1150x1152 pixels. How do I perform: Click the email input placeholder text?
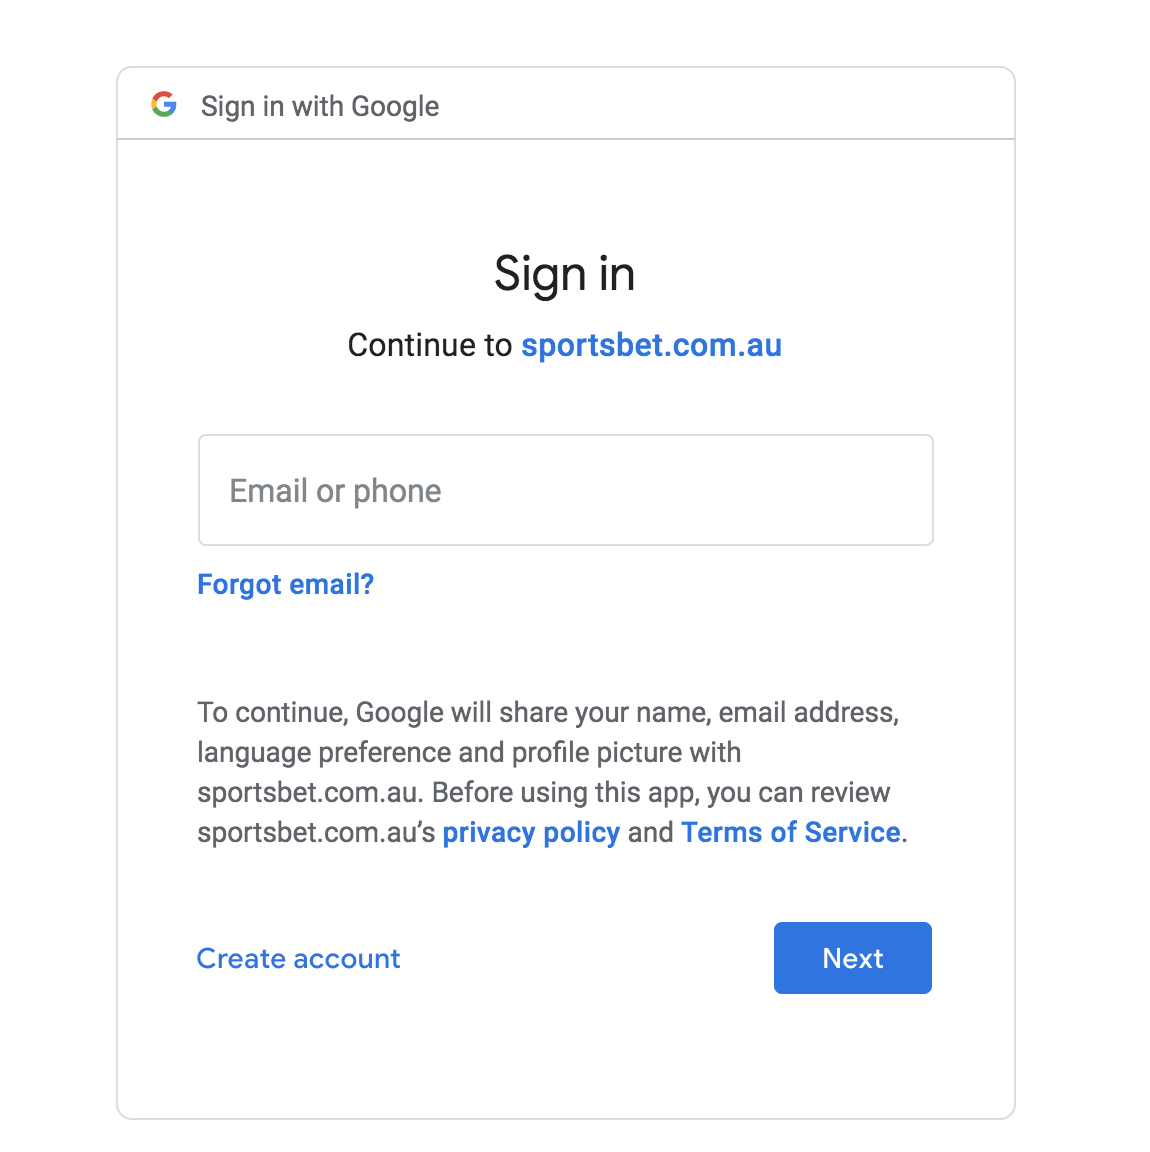(x=335, y=490)
